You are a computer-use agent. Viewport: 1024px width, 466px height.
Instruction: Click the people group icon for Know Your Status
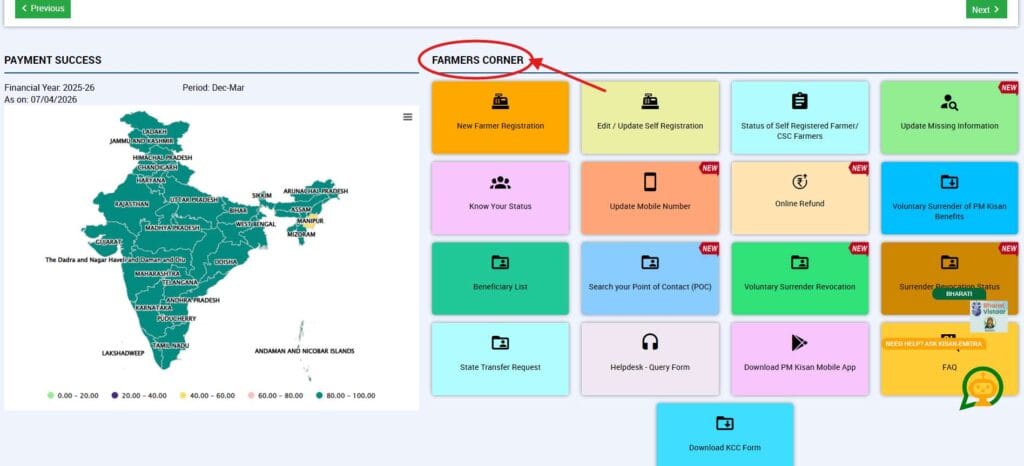500,183
